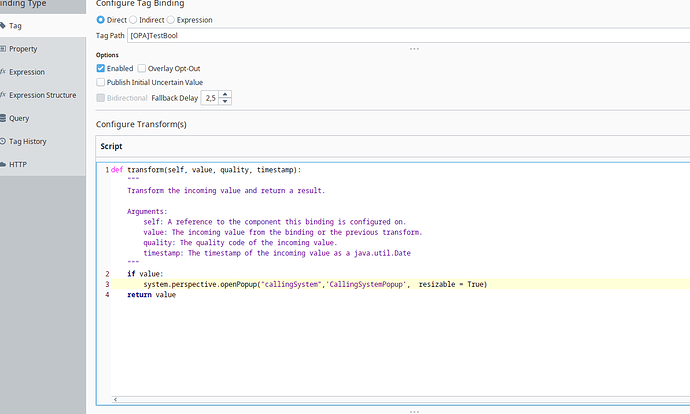Click the 'Arguments:' docstring line
This screenshot has width=690, height=414.
point(147,211)
